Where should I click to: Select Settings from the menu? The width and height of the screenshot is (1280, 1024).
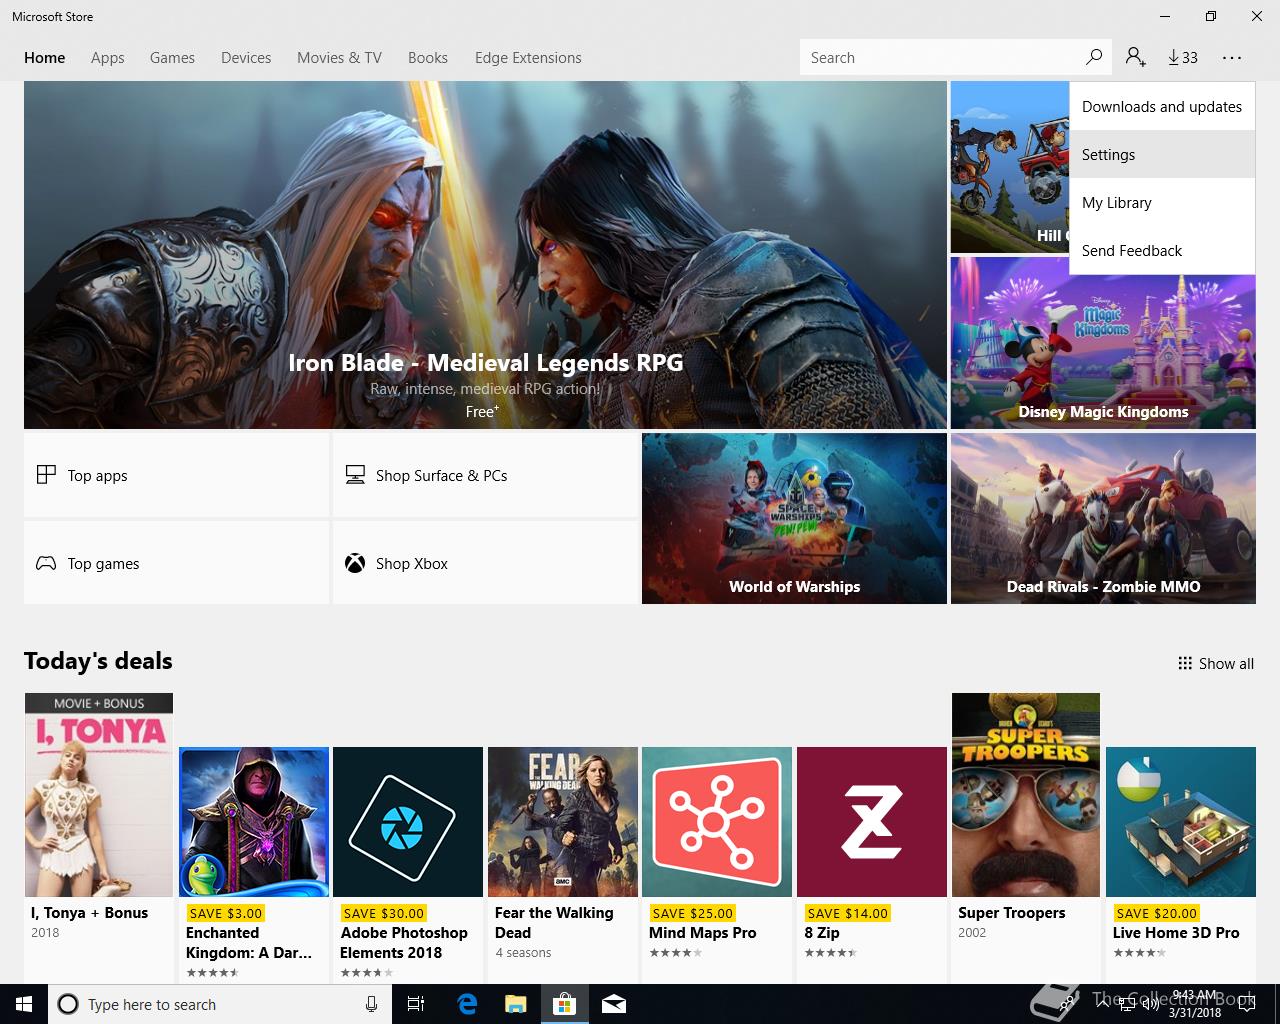point(1162,155)
